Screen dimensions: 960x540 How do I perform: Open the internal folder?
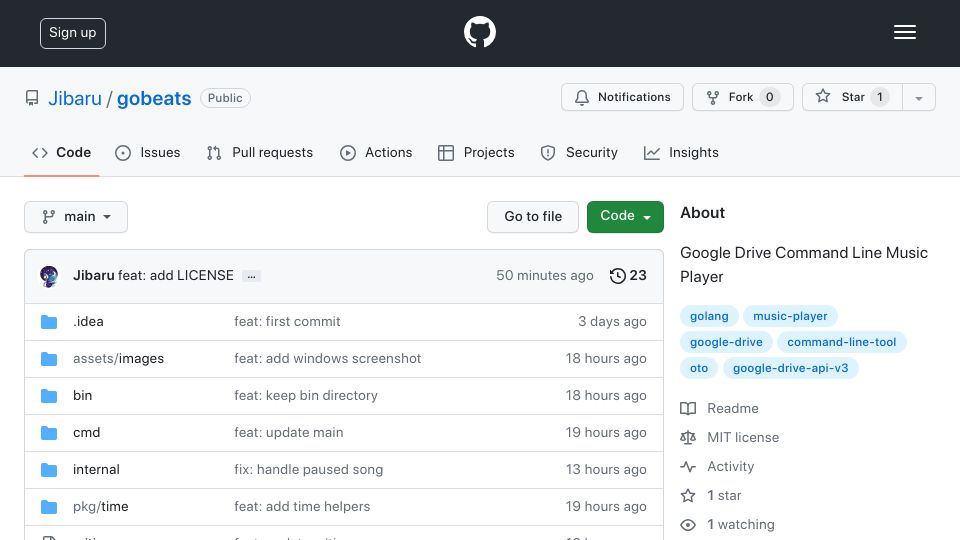[96, 470]
